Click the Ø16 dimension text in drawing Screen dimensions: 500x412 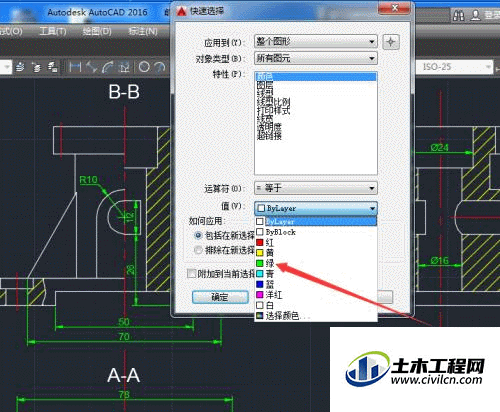[x=440, y=260]
